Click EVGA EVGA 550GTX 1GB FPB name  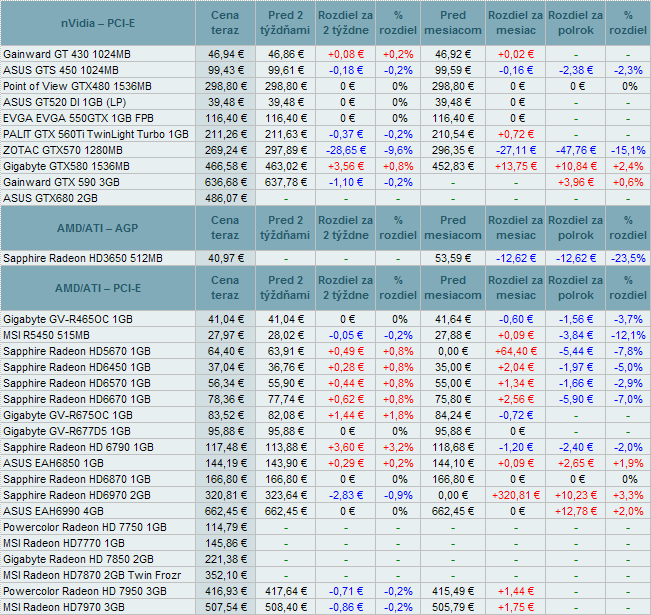(x=78, y=118)
